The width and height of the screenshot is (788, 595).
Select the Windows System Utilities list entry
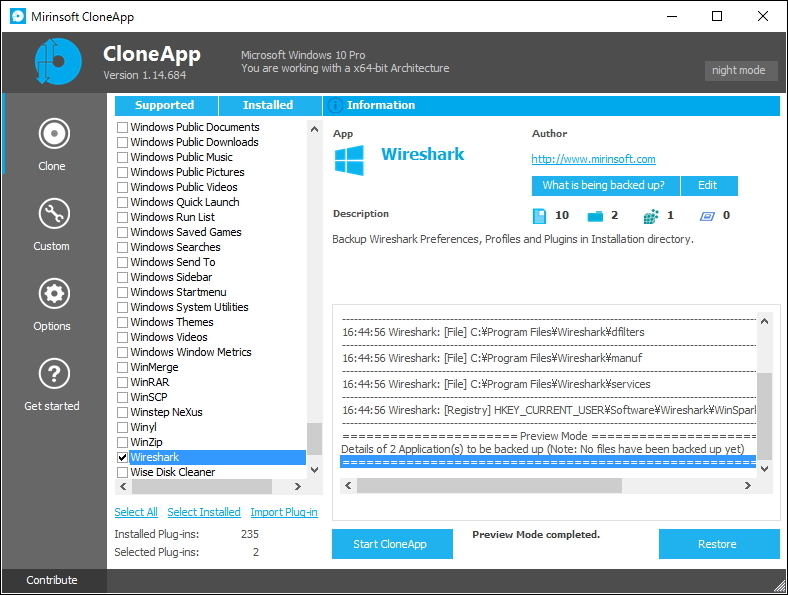coord(189,308)
